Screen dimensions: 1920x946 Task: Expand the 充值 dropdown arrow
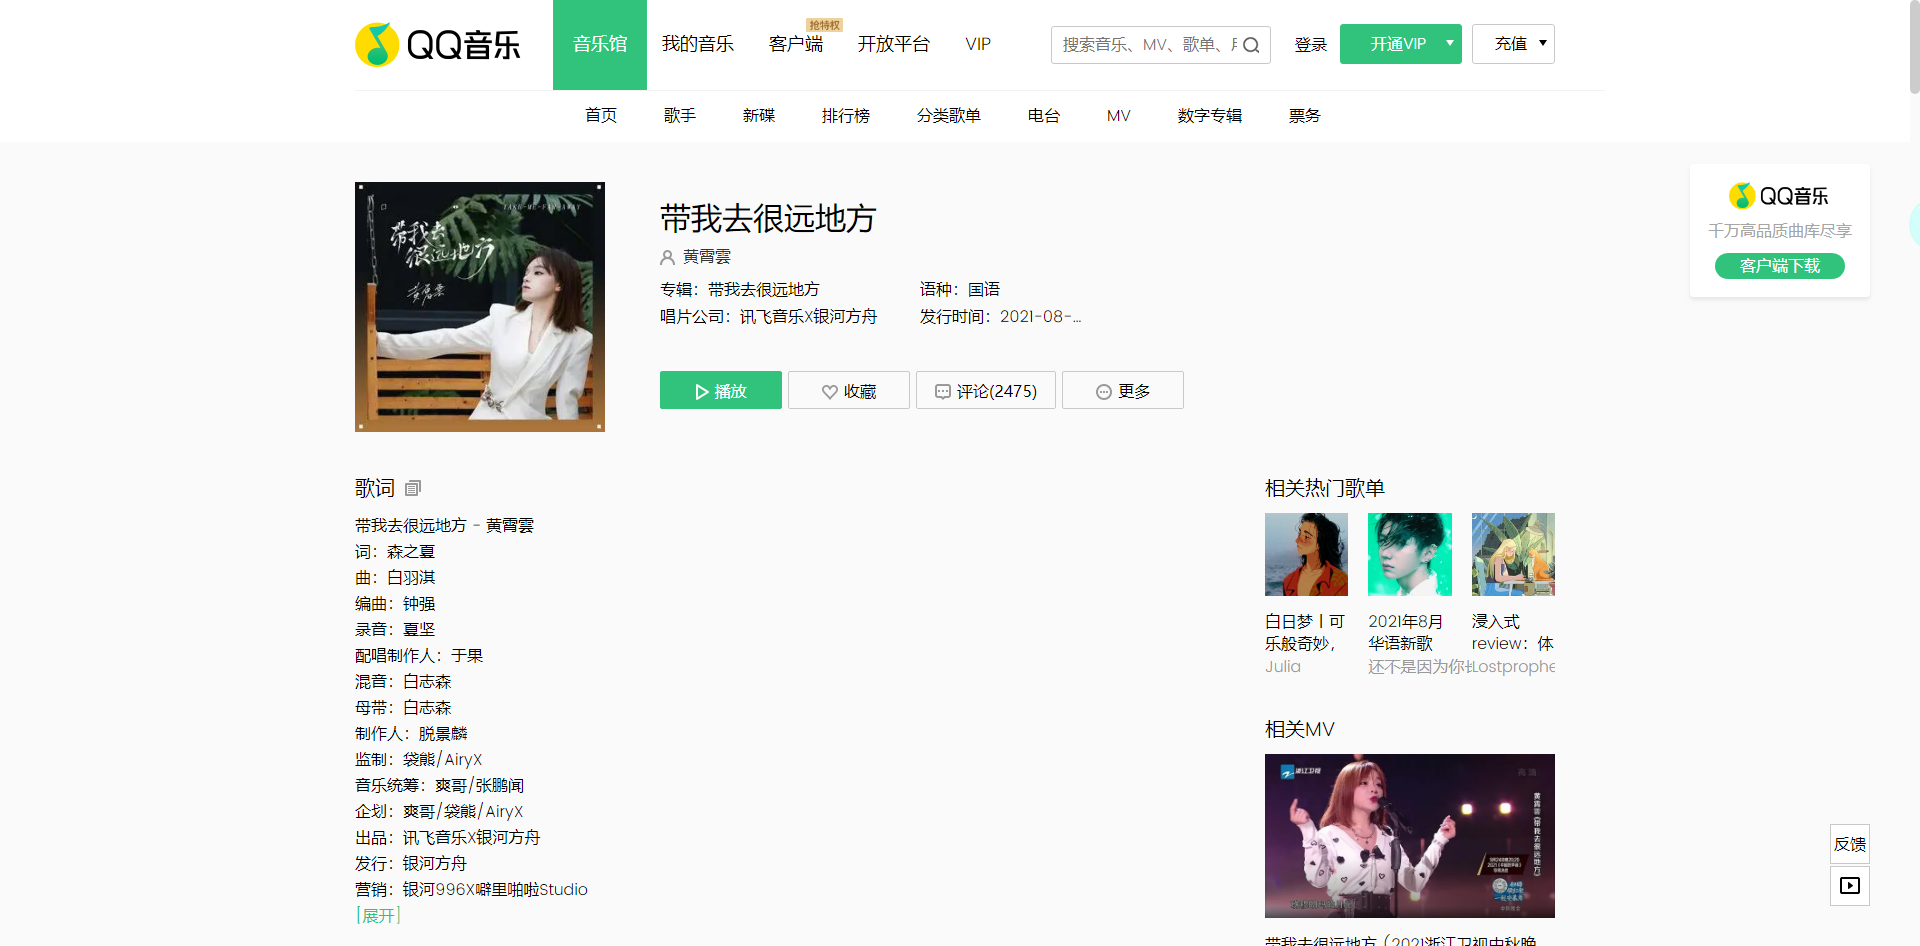(1542, 44)
